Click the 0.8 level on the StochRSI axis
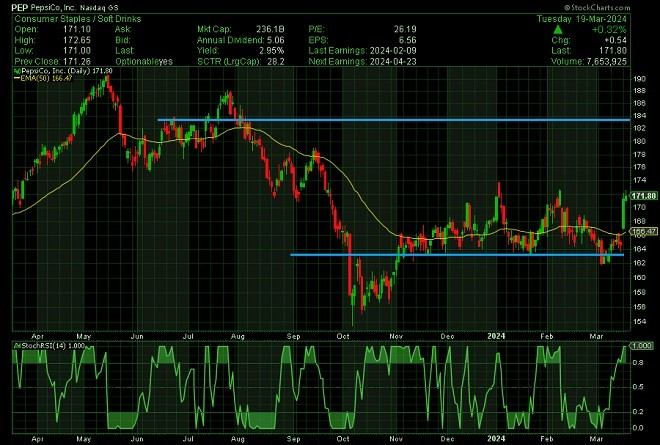660x445 pixels. [638, 362]
